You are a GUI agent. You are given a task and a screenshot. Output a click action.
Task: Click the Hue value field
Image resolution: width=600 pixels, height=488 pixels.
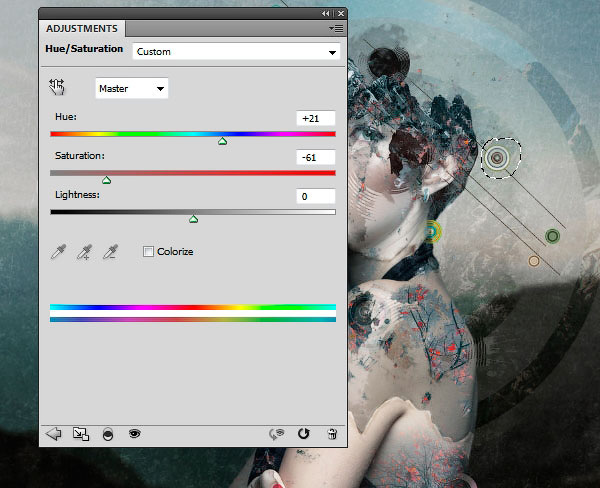point(316,118)
